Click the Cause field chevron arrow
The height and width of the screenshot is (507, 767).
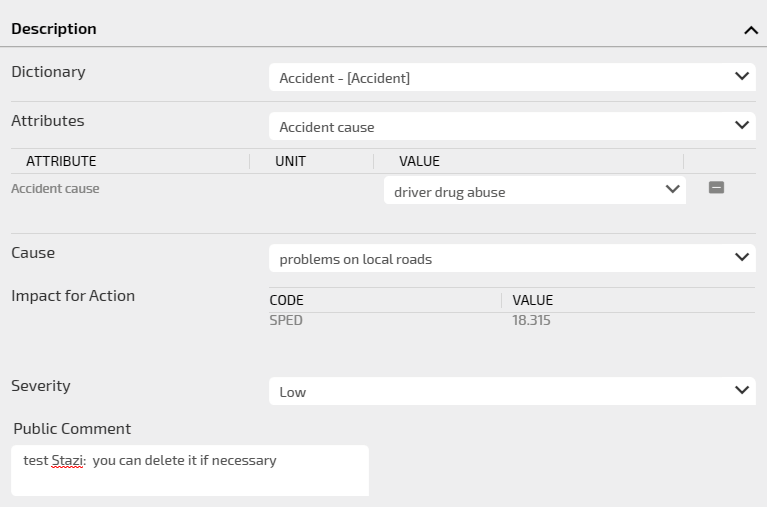(x=742, y=258)
